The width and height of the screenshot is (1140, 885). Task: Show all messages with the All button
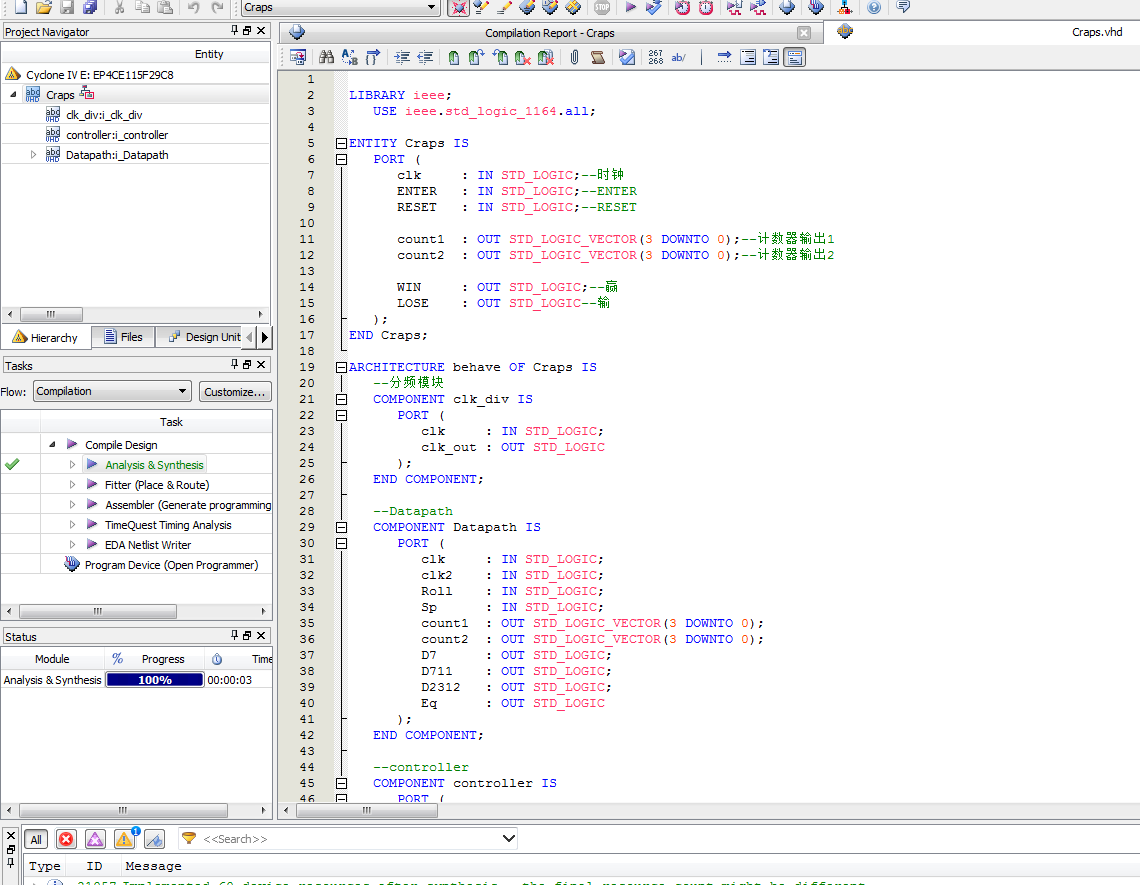[36, 840]
